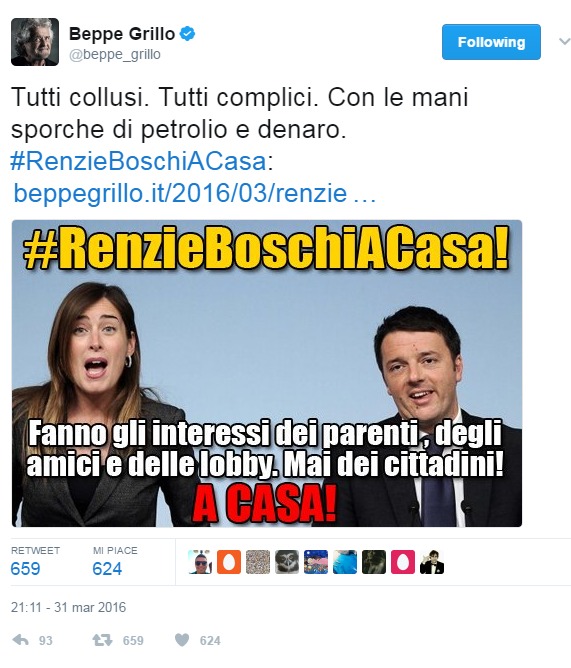
Task: Expand the tweet options chevron
Action: tap(565, 42)
